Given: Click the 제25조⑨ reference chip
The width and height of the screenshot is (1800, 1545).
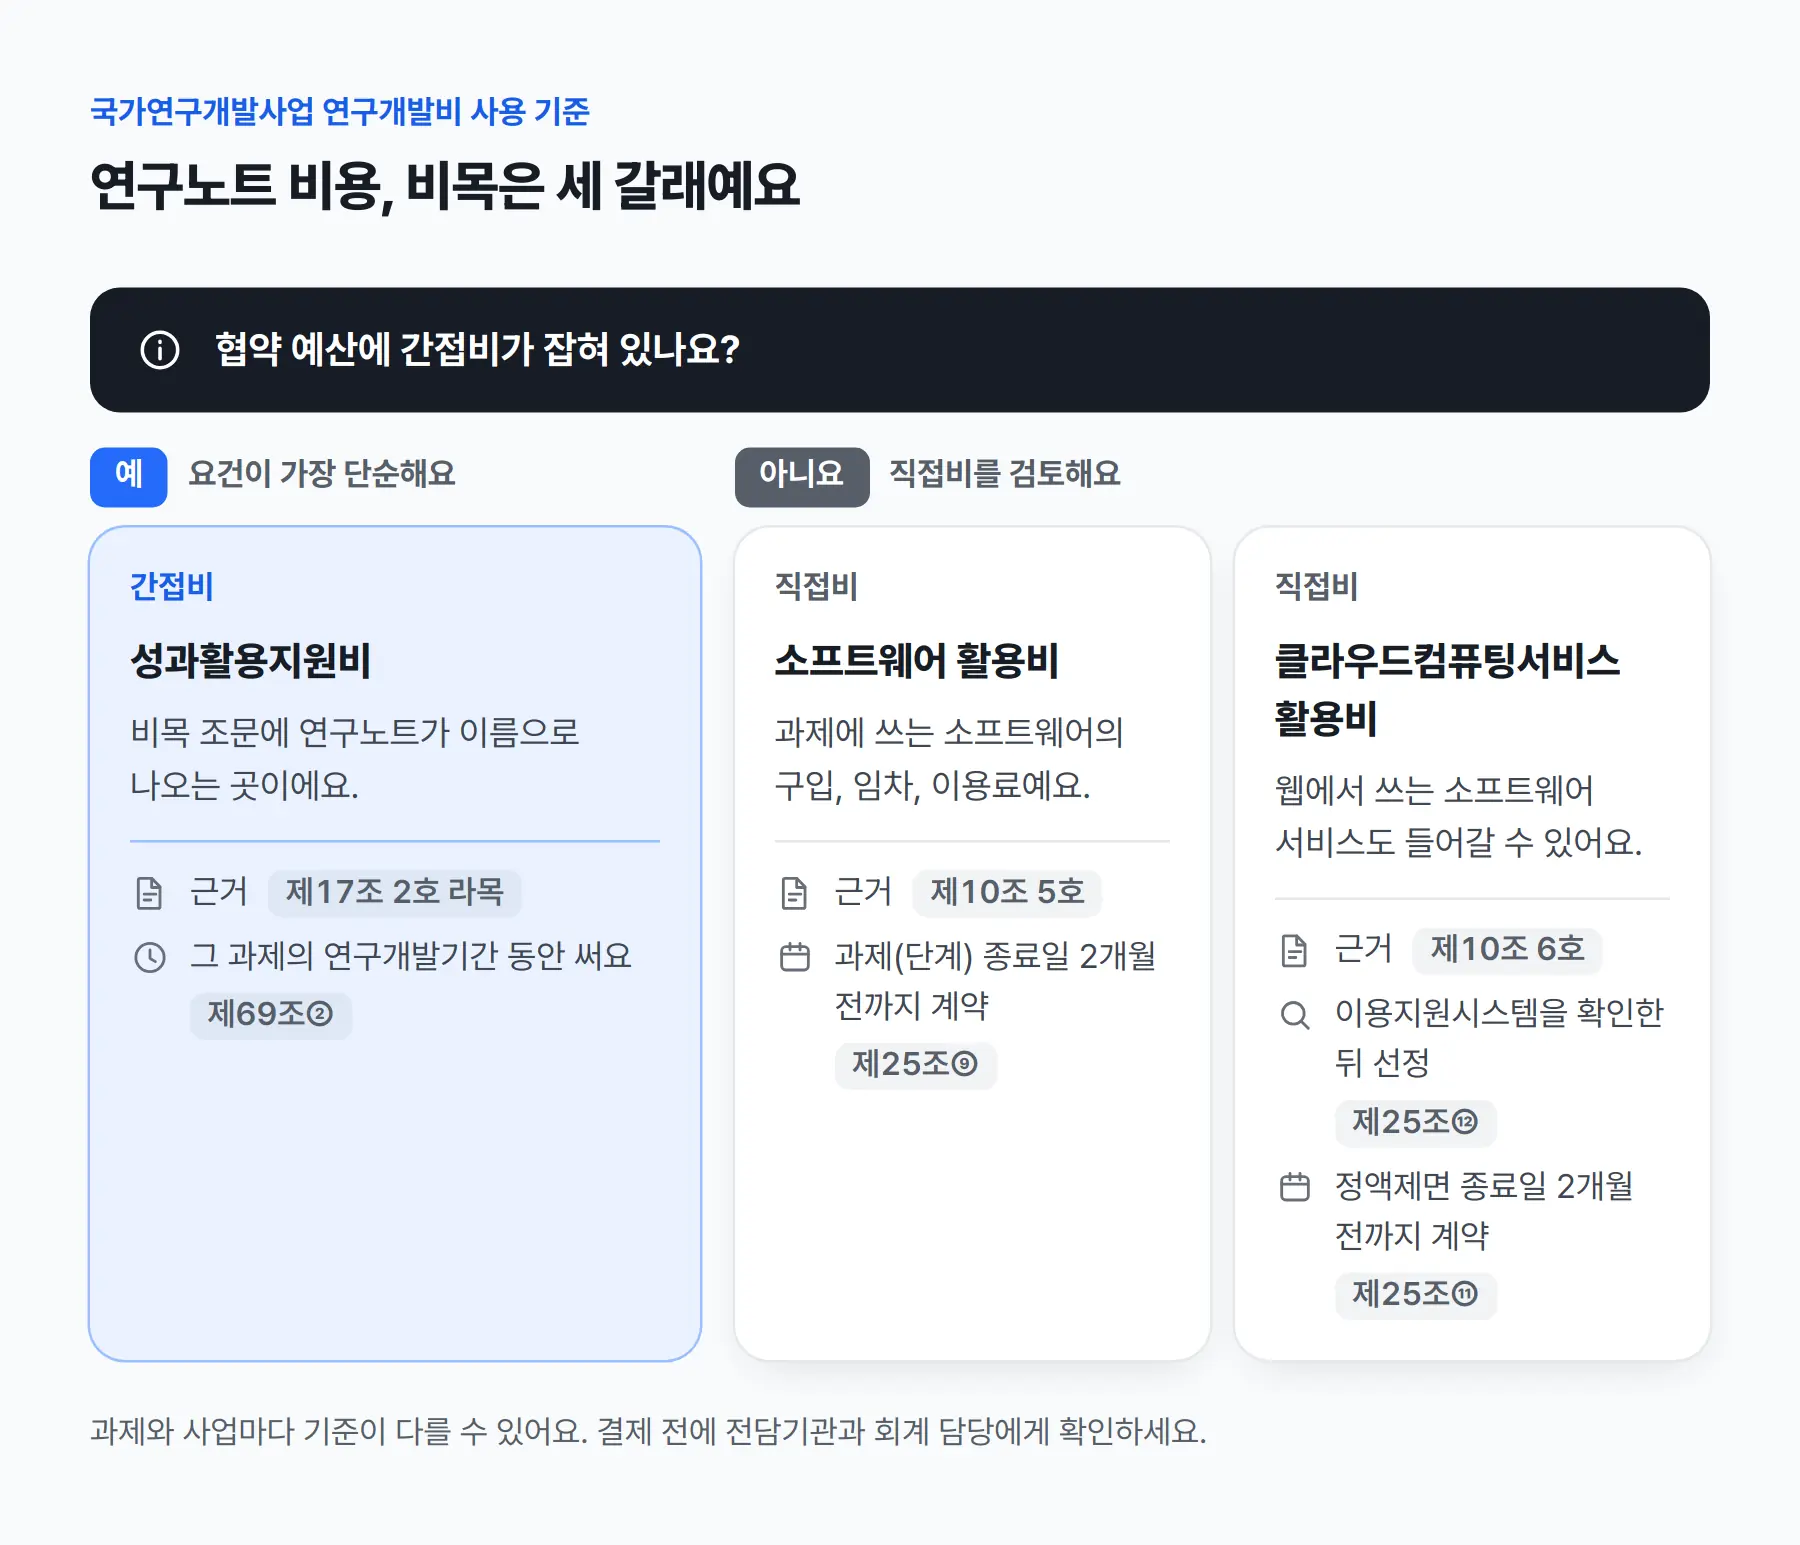Looking at the screenshot, I should tap(916, 1065).
